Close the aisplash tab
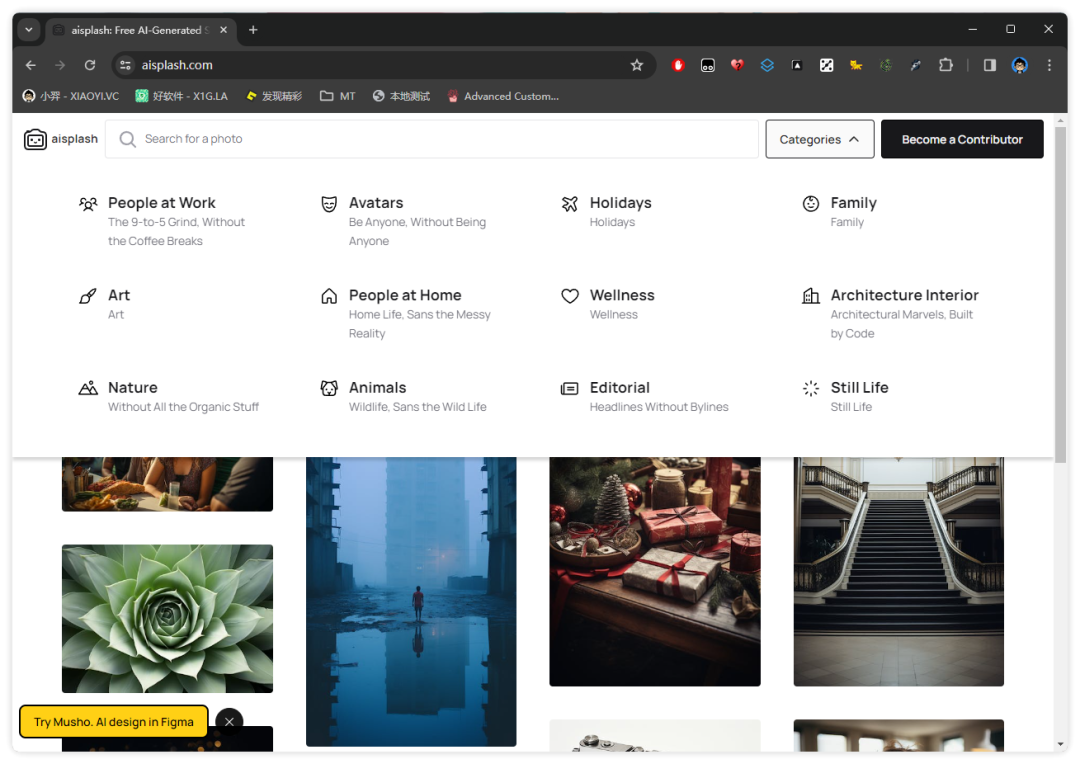1080x764 pixels. click(x=223, y=30)
